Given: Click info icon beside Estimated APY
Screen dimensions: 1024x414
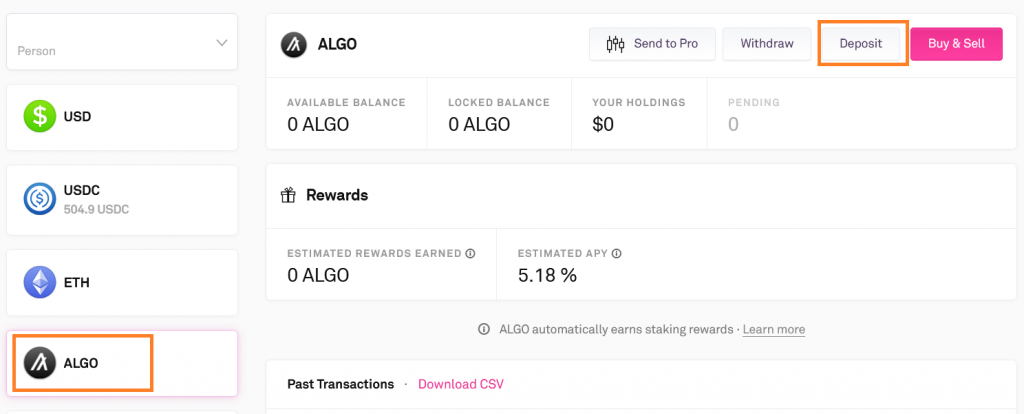Looking at the screenshot, I should pos(617,253).
